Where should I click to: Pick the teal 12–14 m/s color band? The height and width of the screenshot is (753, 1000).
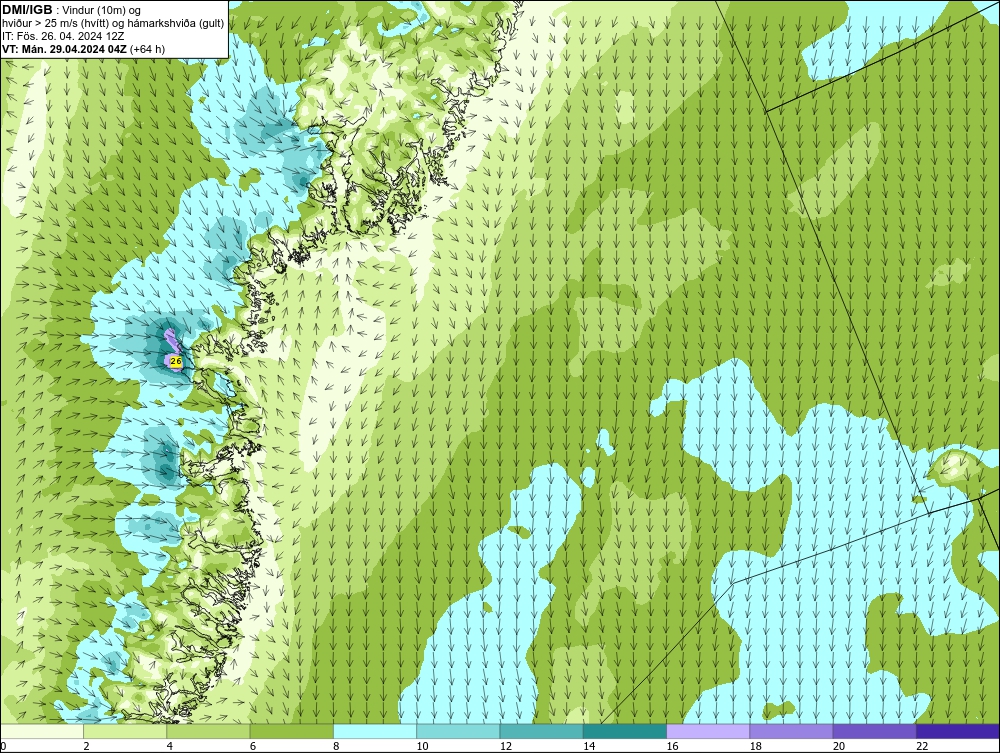point(541,731)
